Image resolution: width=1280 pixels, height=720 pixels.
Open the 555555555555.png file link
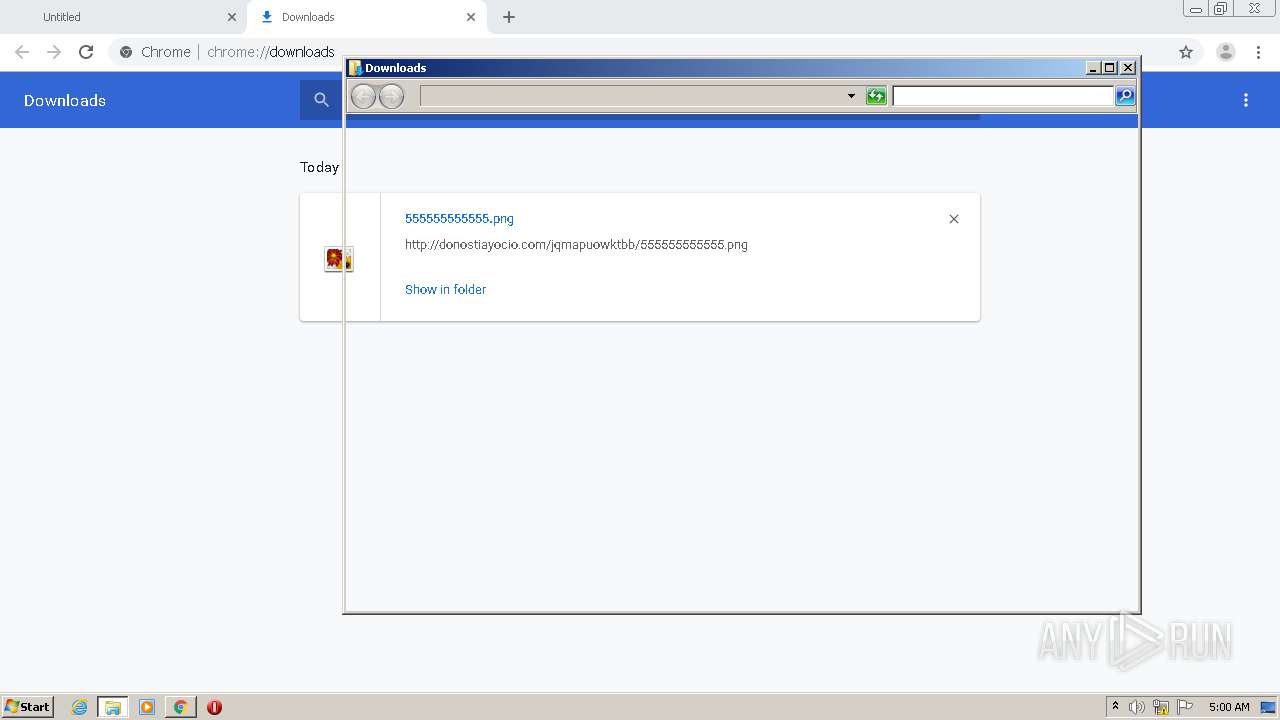(x=459, y=218)
